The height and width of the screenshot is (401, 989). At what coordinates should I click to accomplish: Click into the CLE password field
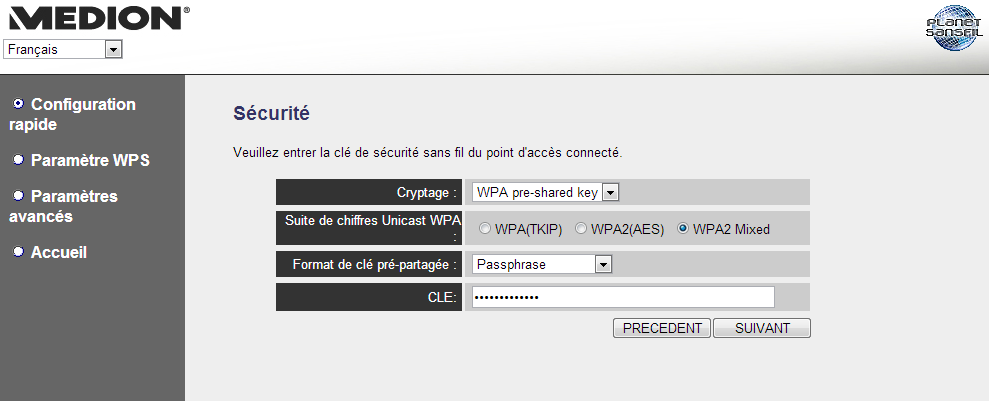(x=623, y=297)
